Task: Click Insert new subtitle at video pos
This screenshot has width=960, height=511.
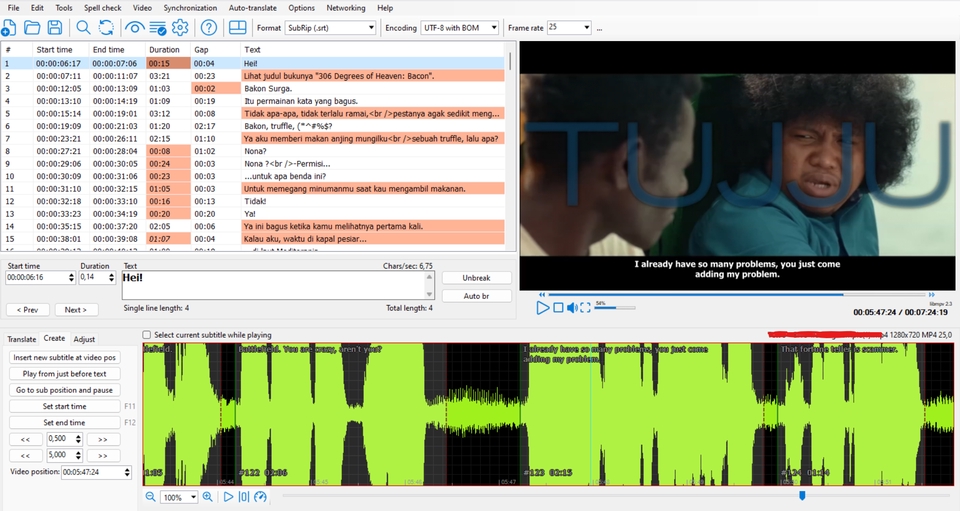Action: (64, 357)
